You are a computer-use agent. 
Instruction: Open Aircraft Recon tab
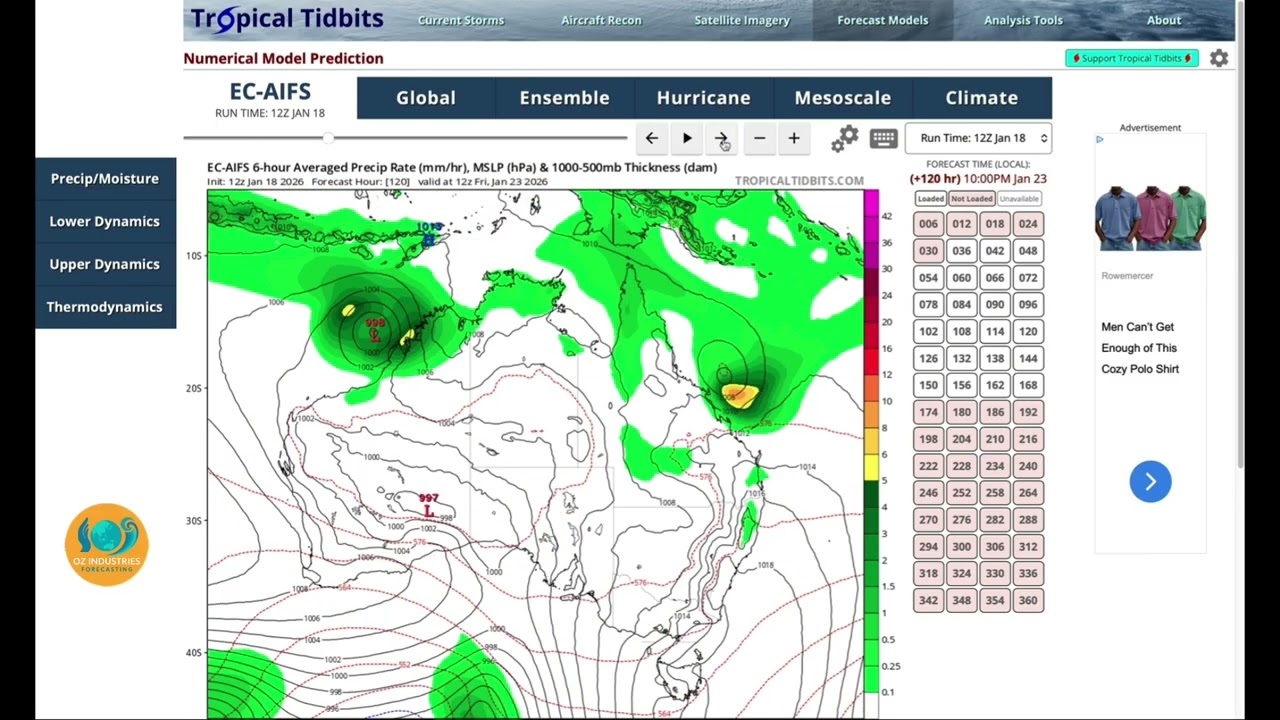pyautogui.click(x=601, y=20)
